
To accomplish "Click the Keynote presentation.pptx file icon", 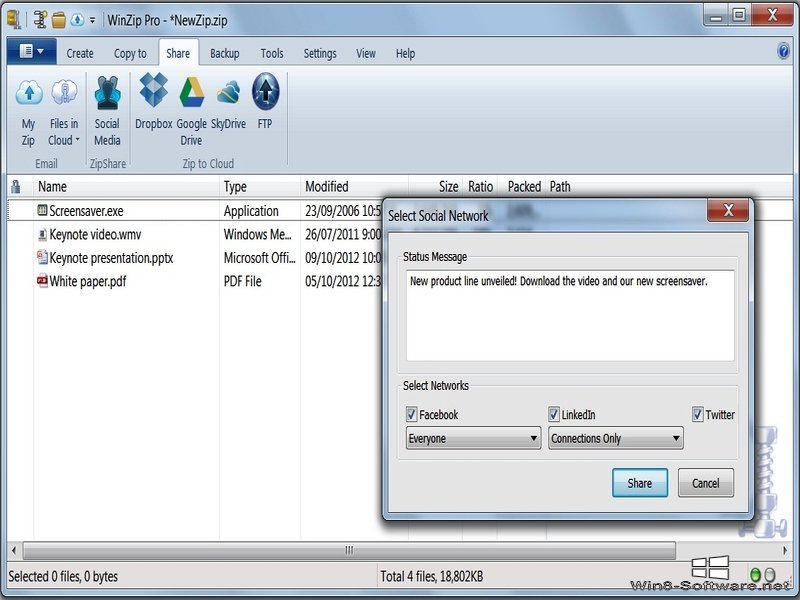I will point(42,257).
